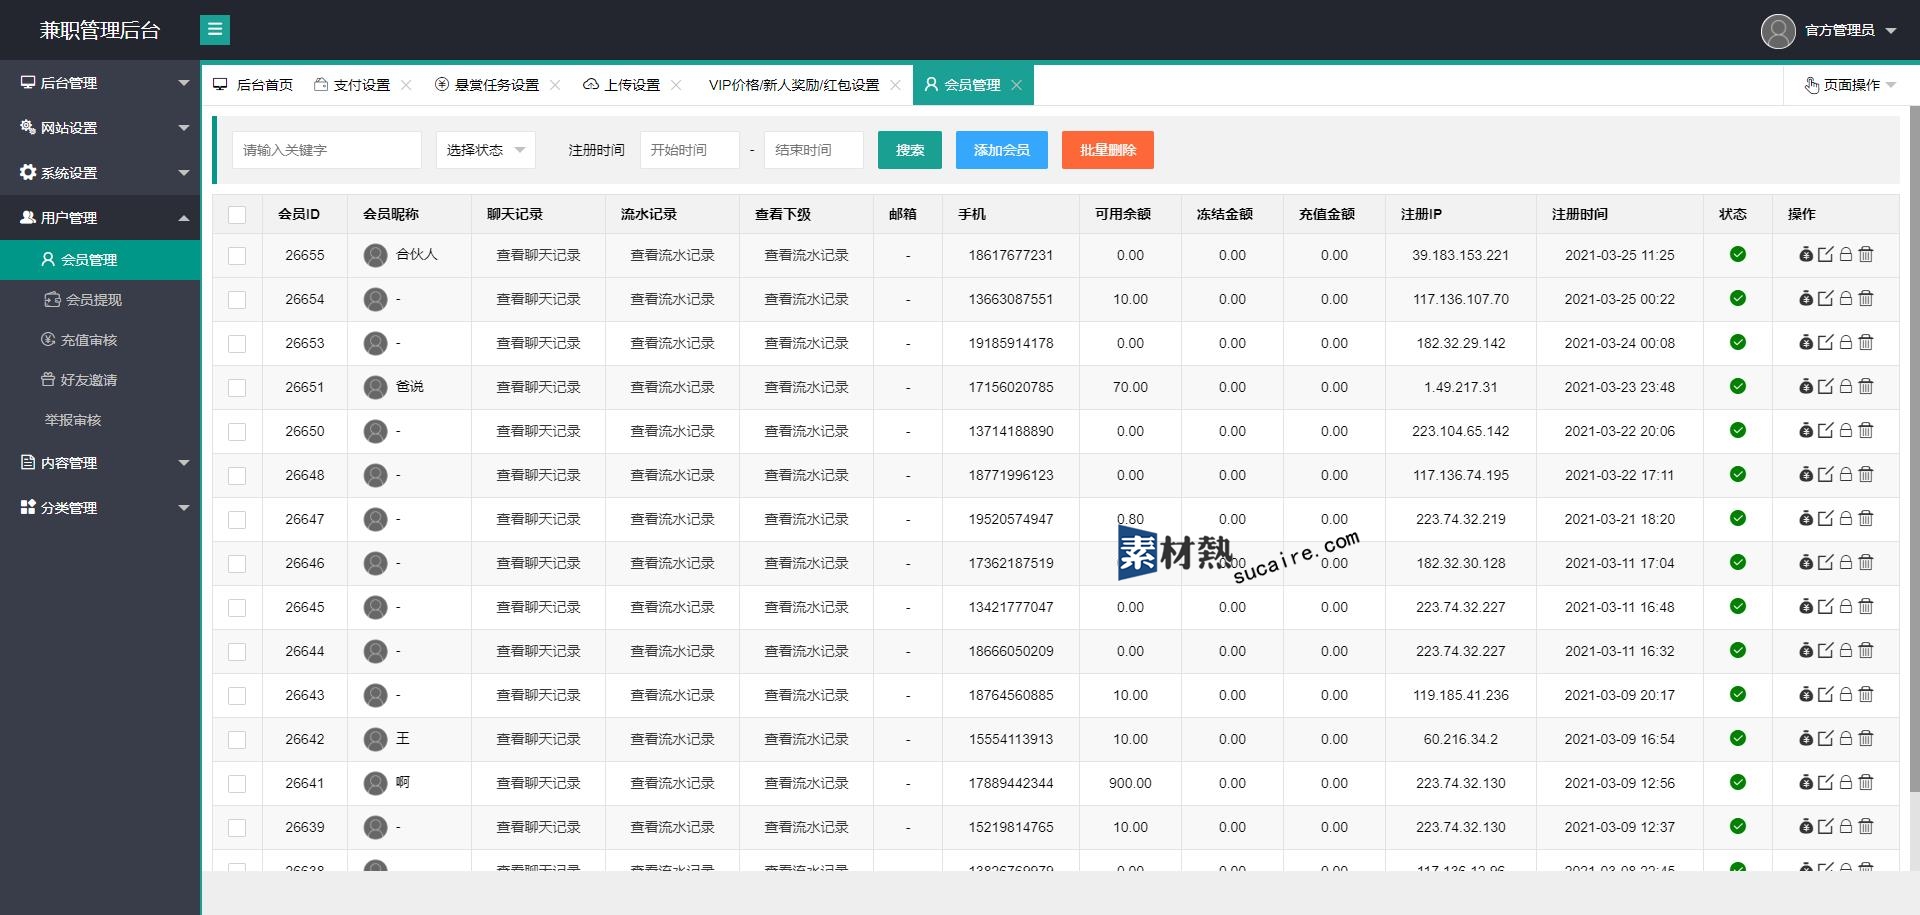Open the 官方管理员 account dropdown arrow
This screenshot has width=1920, height=915.
1891,31
